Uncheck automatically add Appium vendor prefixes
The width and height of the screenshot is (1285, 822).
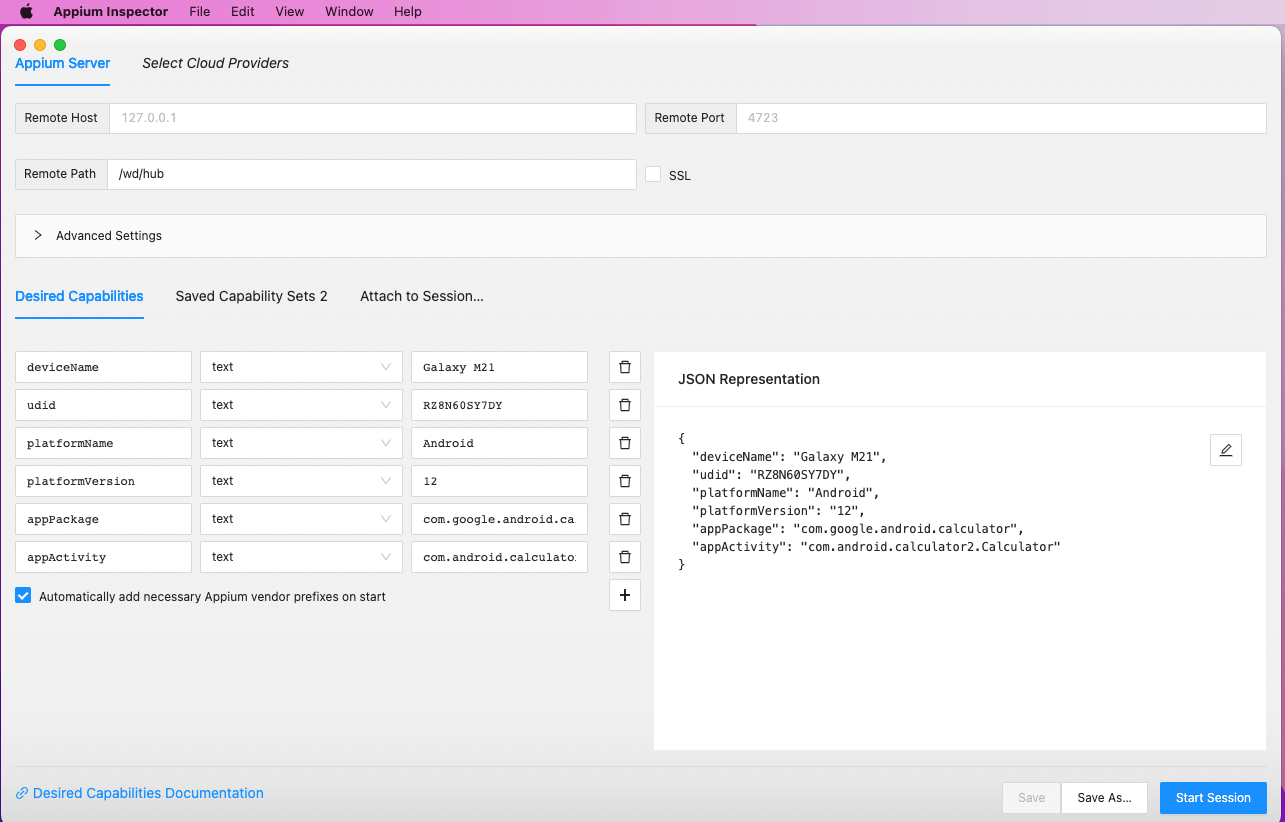23,596
